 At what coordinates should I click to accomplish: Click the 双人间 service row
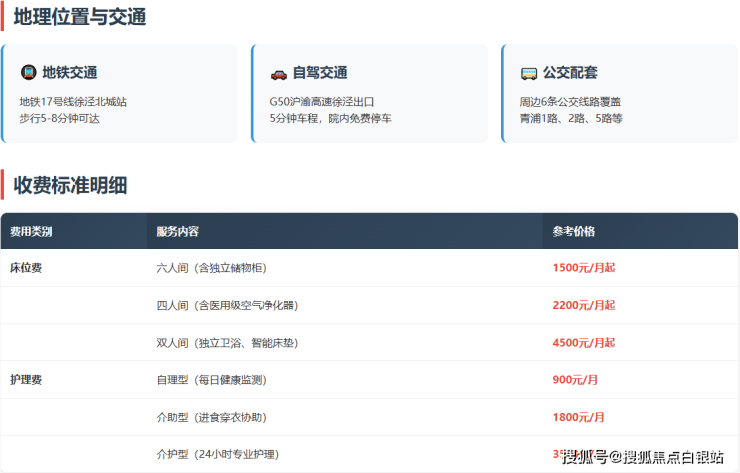point(227,343)
